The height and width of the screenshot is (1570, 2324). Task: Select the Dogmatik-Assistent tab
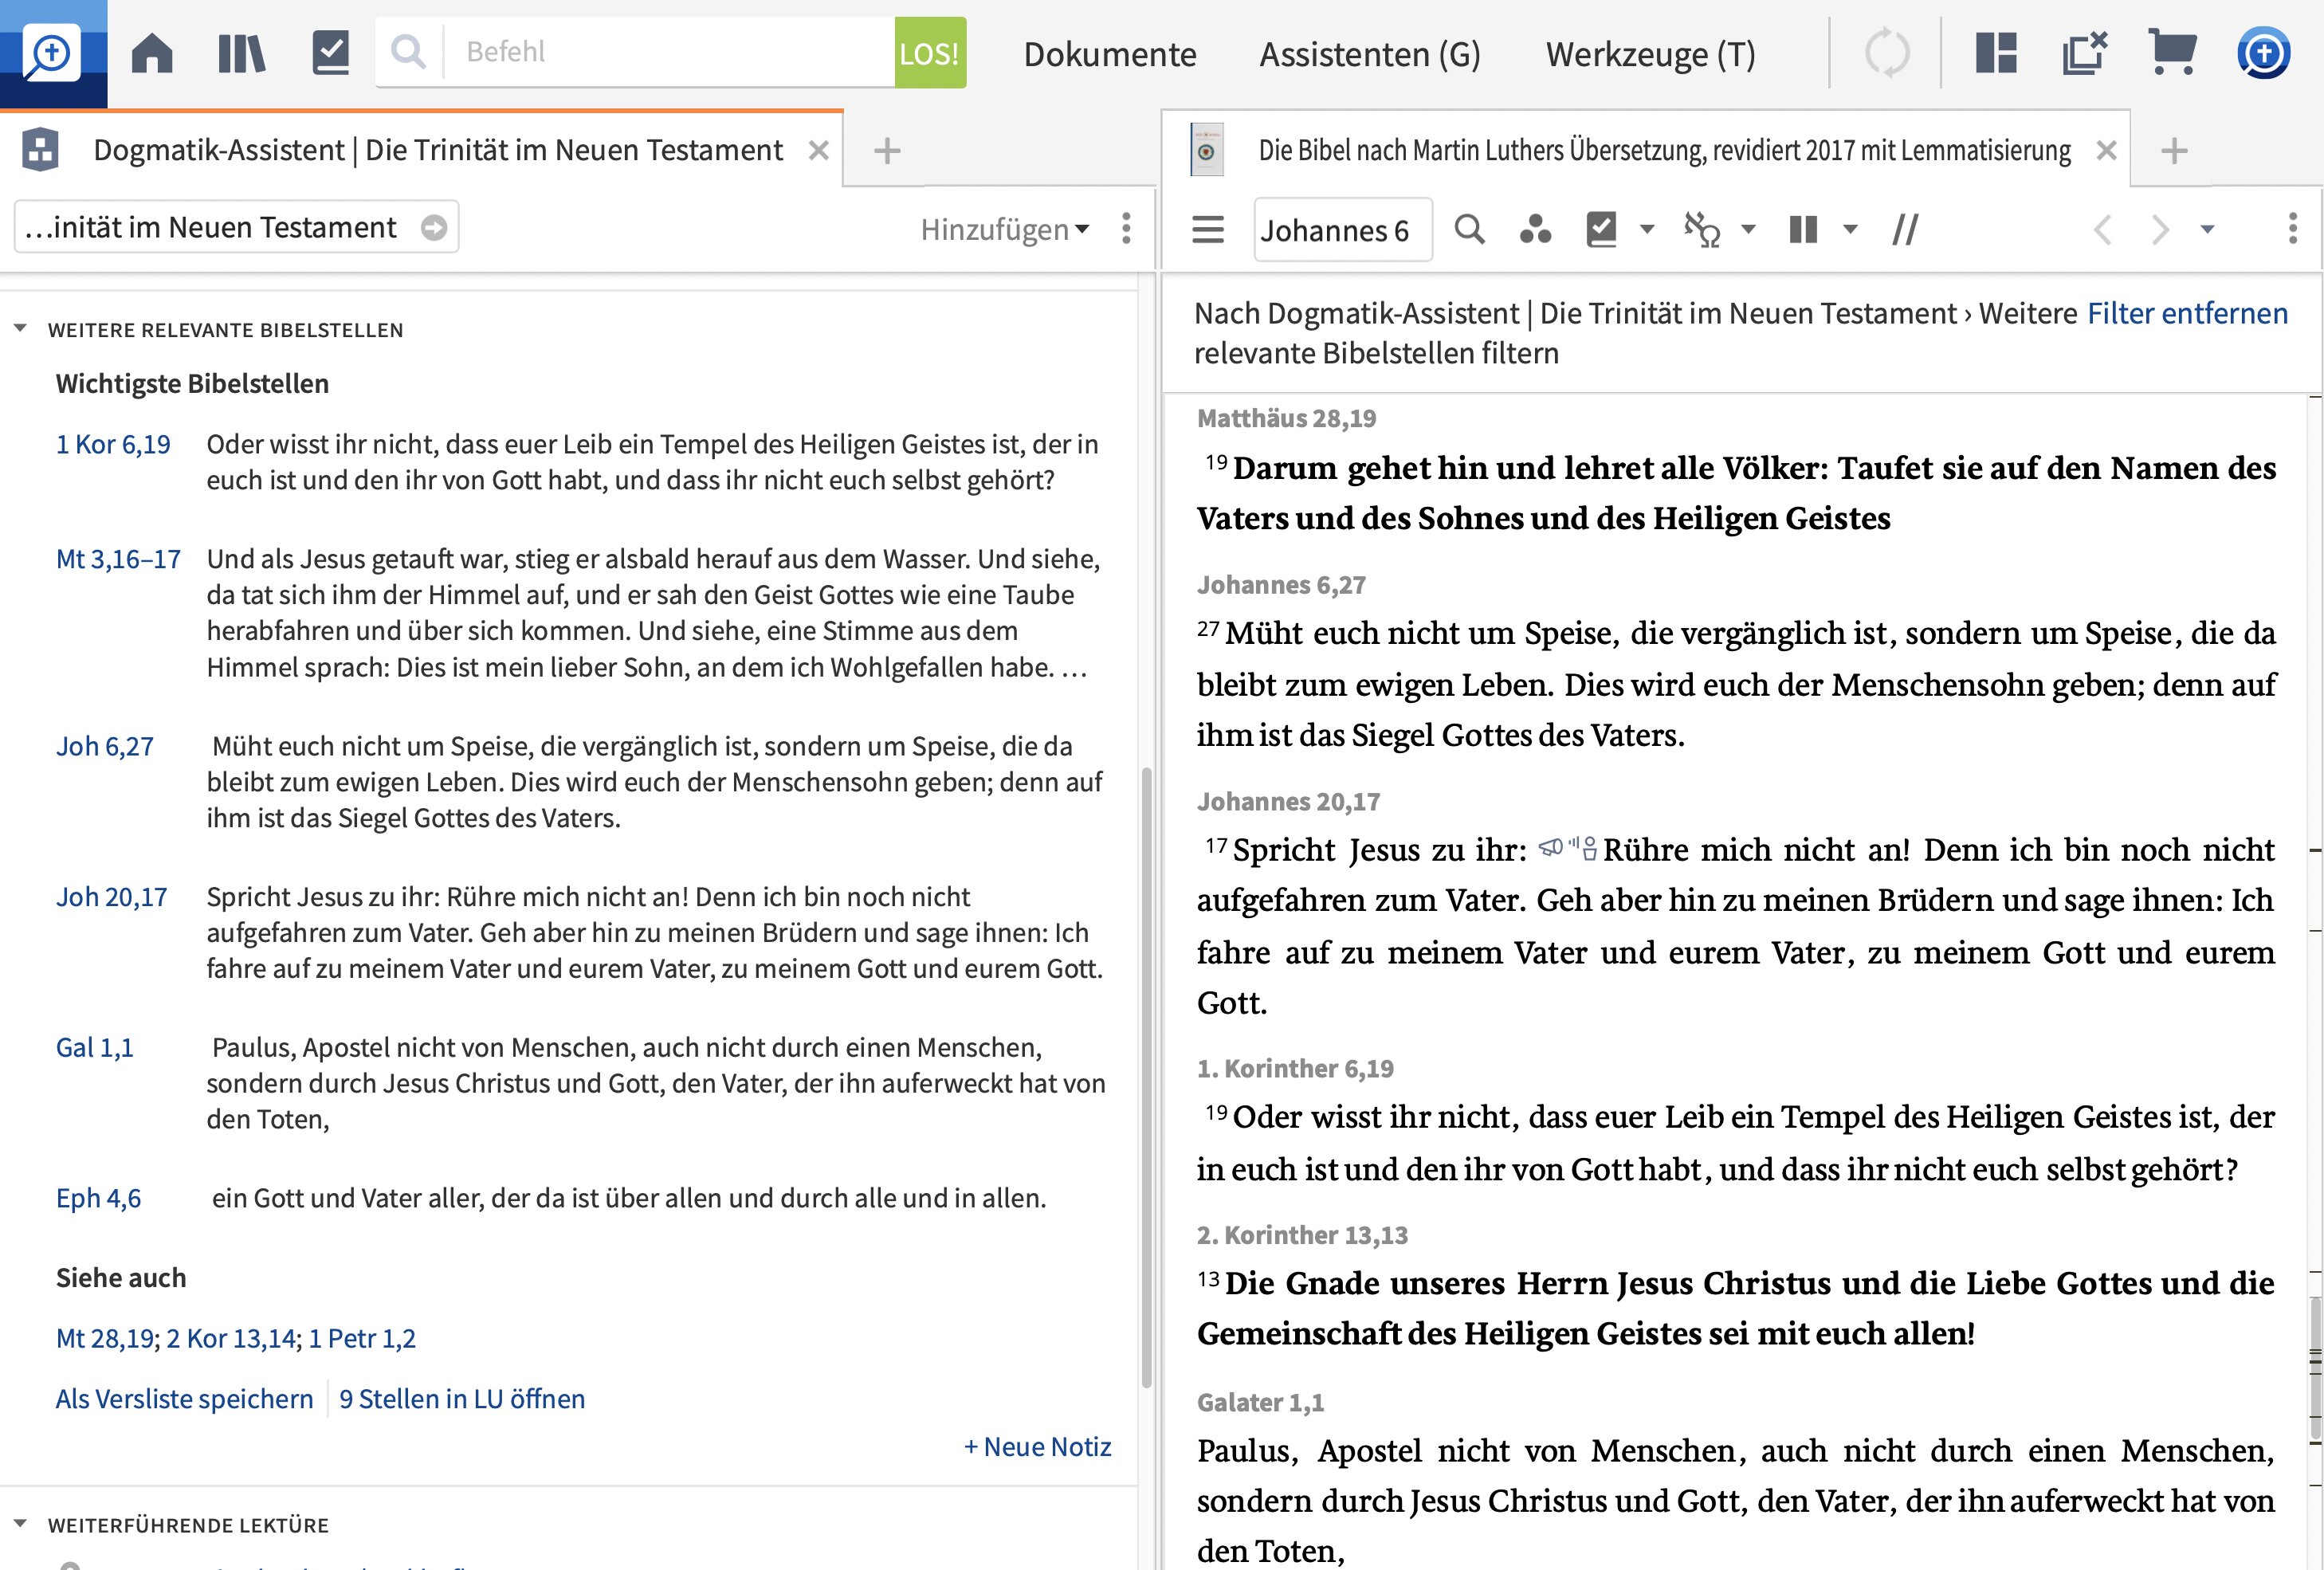[x=437, y=151]
